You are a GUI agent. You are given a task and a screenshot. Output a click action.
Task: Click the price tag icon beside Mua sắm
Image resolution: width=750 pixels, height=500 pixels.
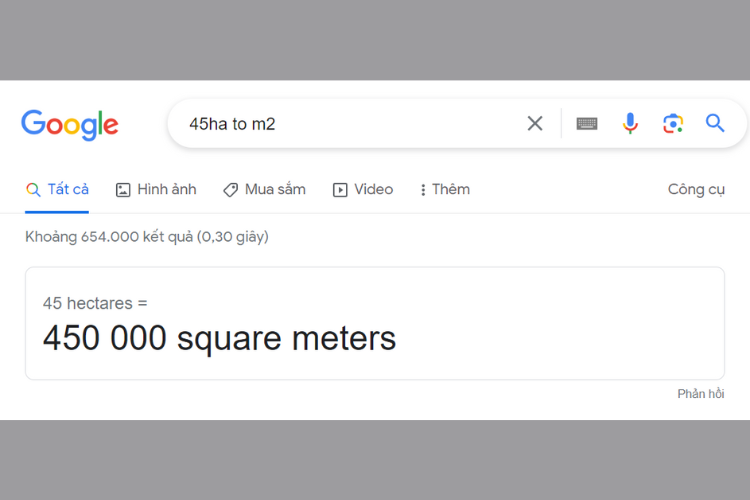pyautogui.click(x=231, y=190)
